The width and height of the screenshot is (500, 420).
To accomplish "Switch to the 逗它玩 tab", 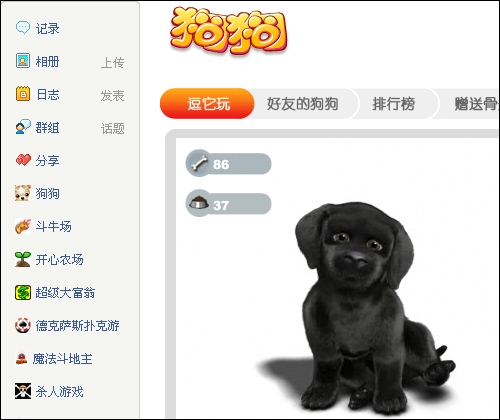I will click(207, 103).
